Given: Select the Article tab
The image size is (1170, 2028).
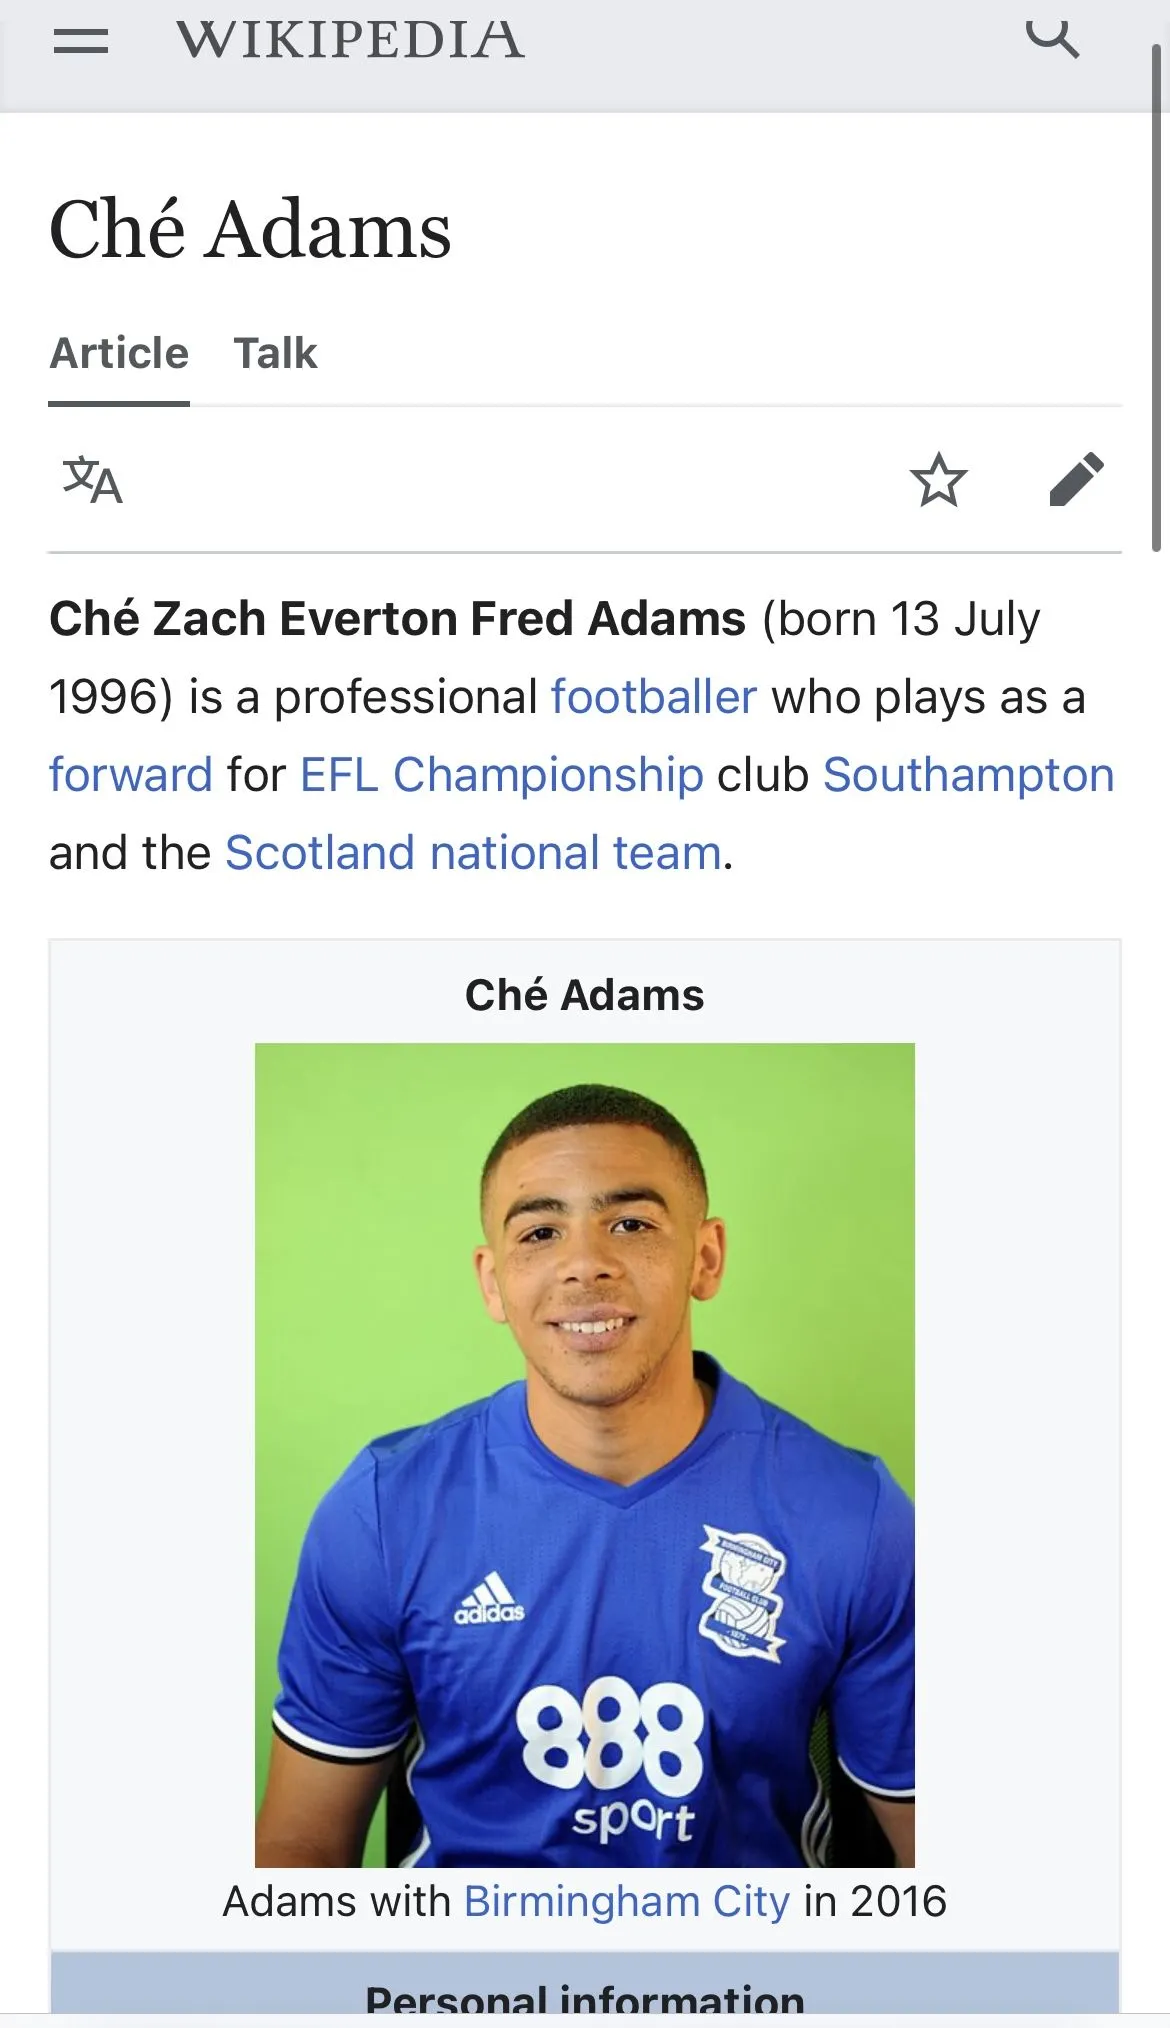Looking at the screenshot, I should point(119,353).
